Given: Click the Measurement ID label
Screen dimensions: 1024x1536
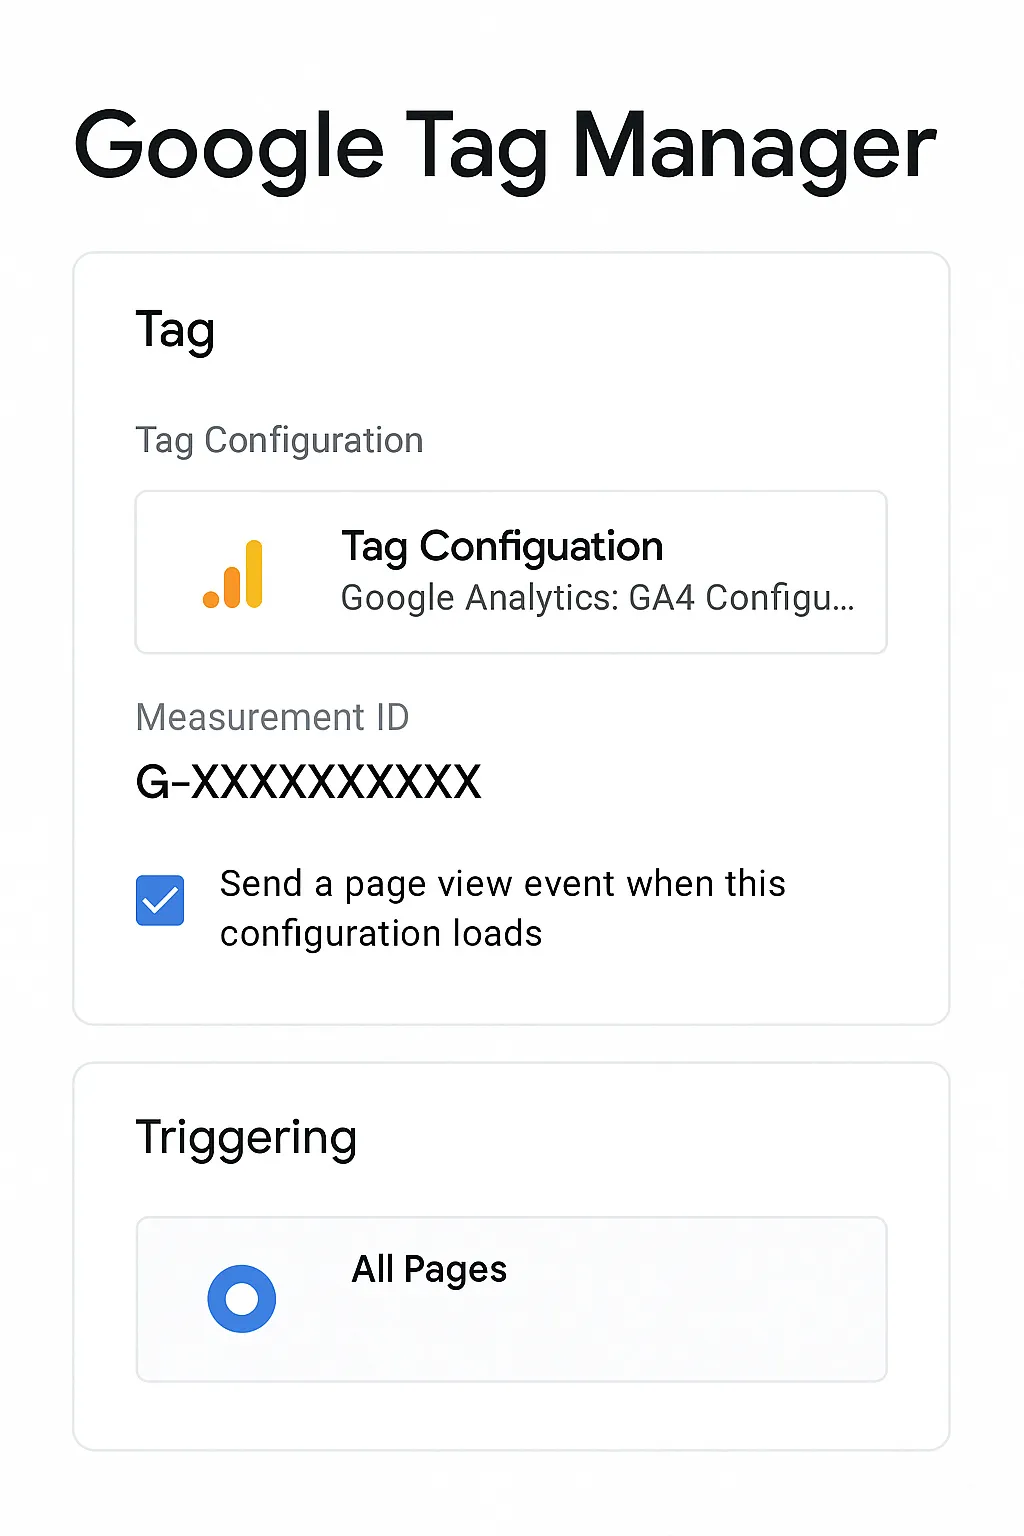Looking at the screenshot, I should [x=272, y=717].
